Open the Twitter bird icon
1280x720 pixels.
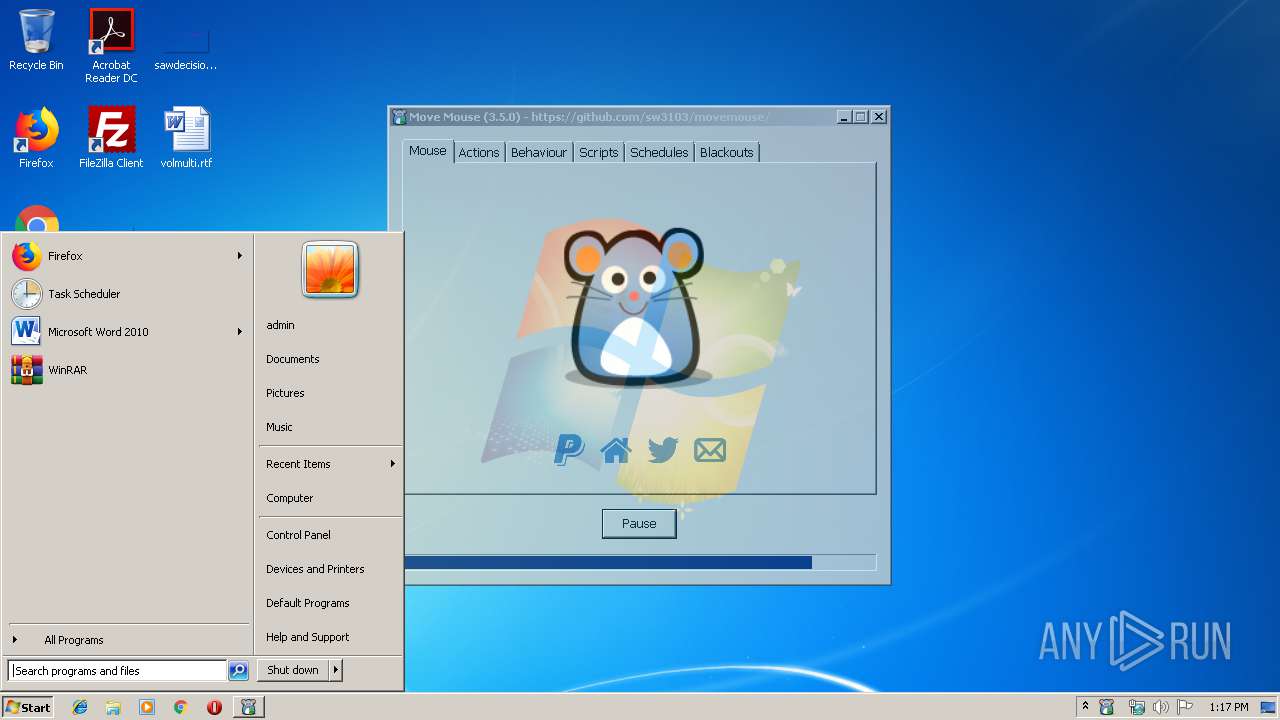662,450
